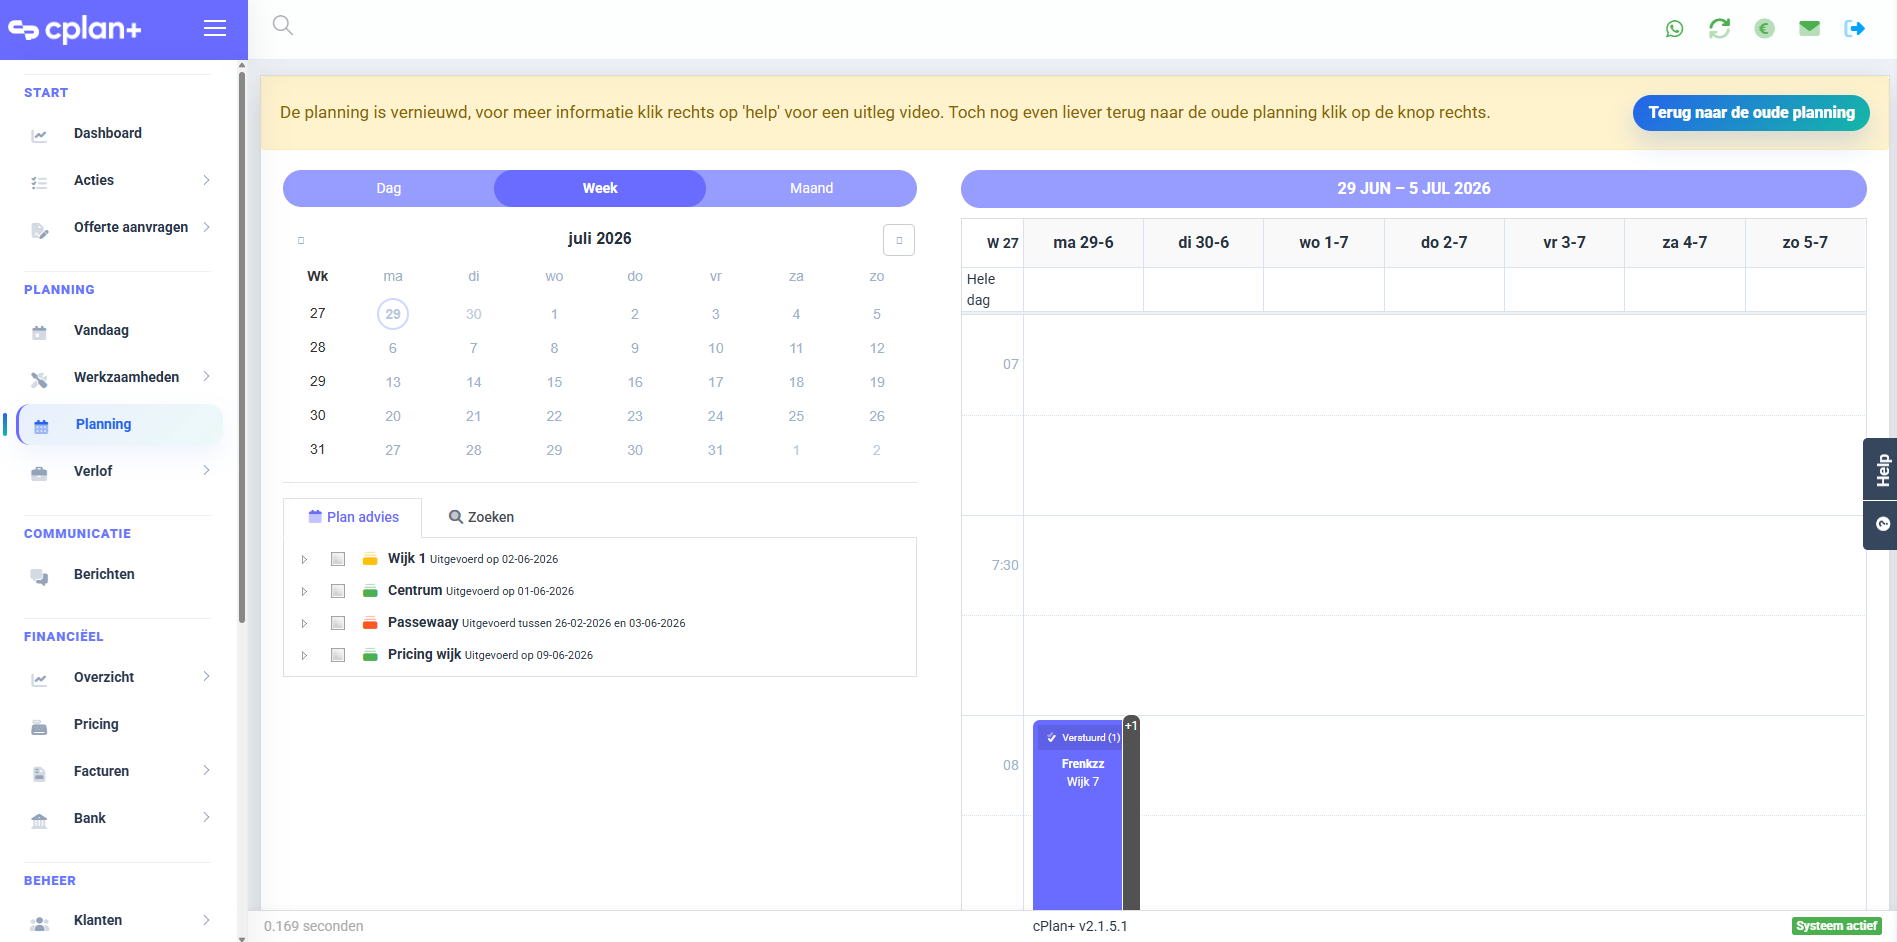This screenshot has height=942, width=1897.
Task: Click the green refresh sync icon
Action: pos(1720,29)
